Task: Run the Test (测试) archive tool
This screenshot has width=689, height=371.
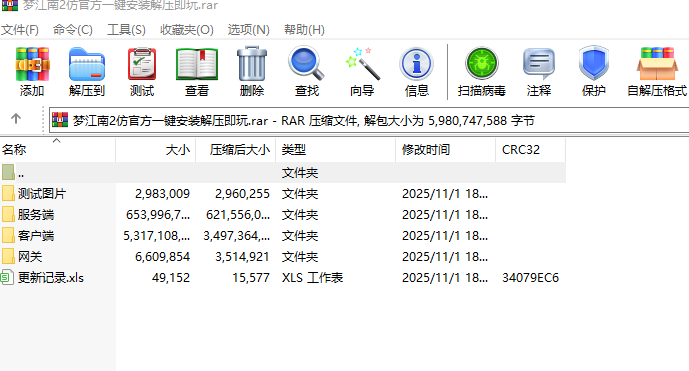Action: tap(141, 64)
